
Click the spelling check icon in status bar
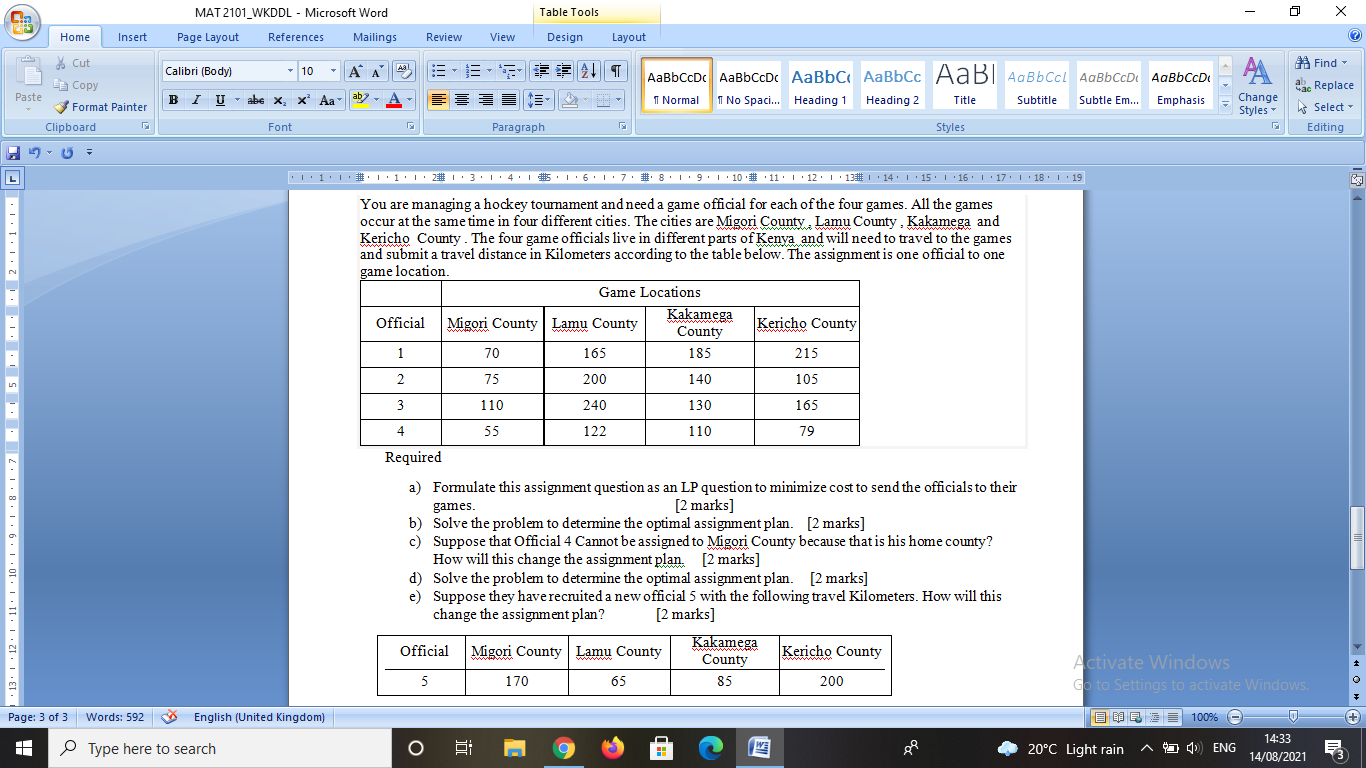coord(169,717)
